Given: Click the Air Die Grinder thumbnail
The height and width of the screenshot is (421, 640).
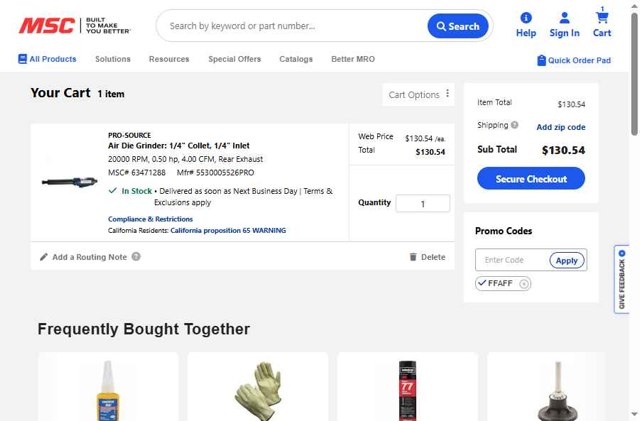Looking at the screenshot, I should [x=68, y=181].
